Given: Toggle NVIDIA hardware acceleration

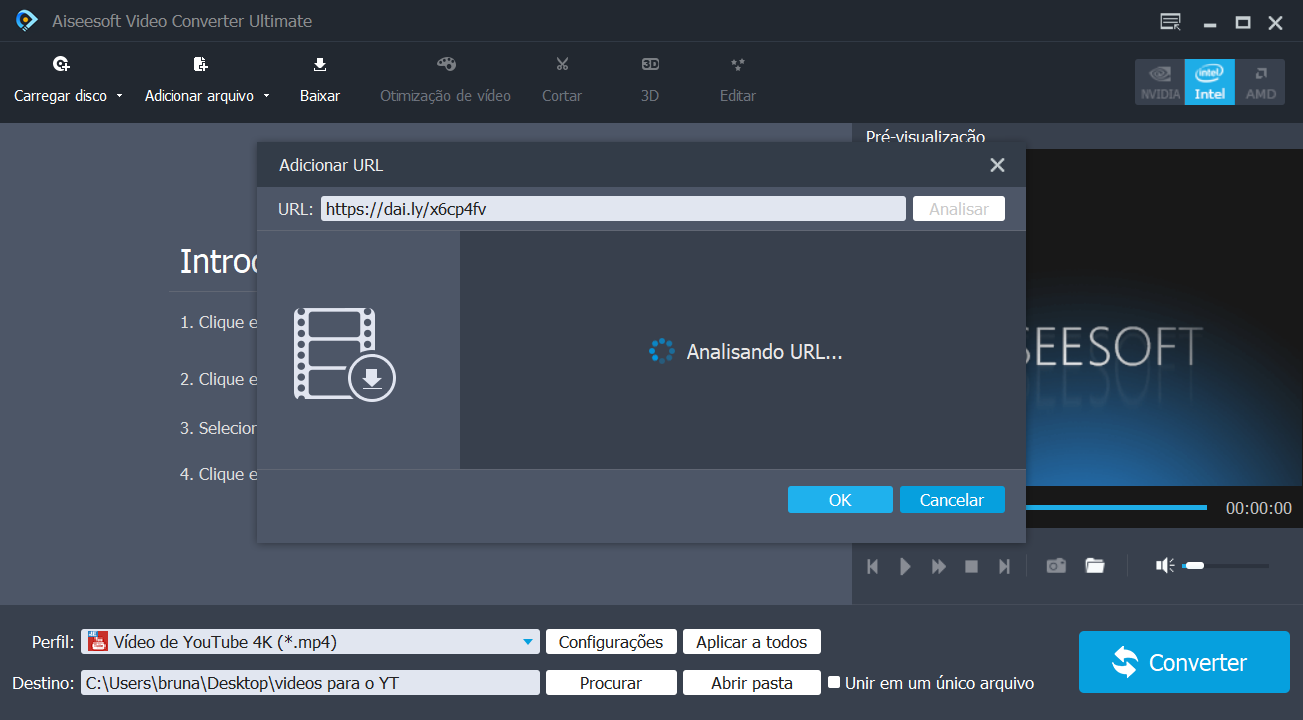Looking at the screenshot, I should [1160, 82].
